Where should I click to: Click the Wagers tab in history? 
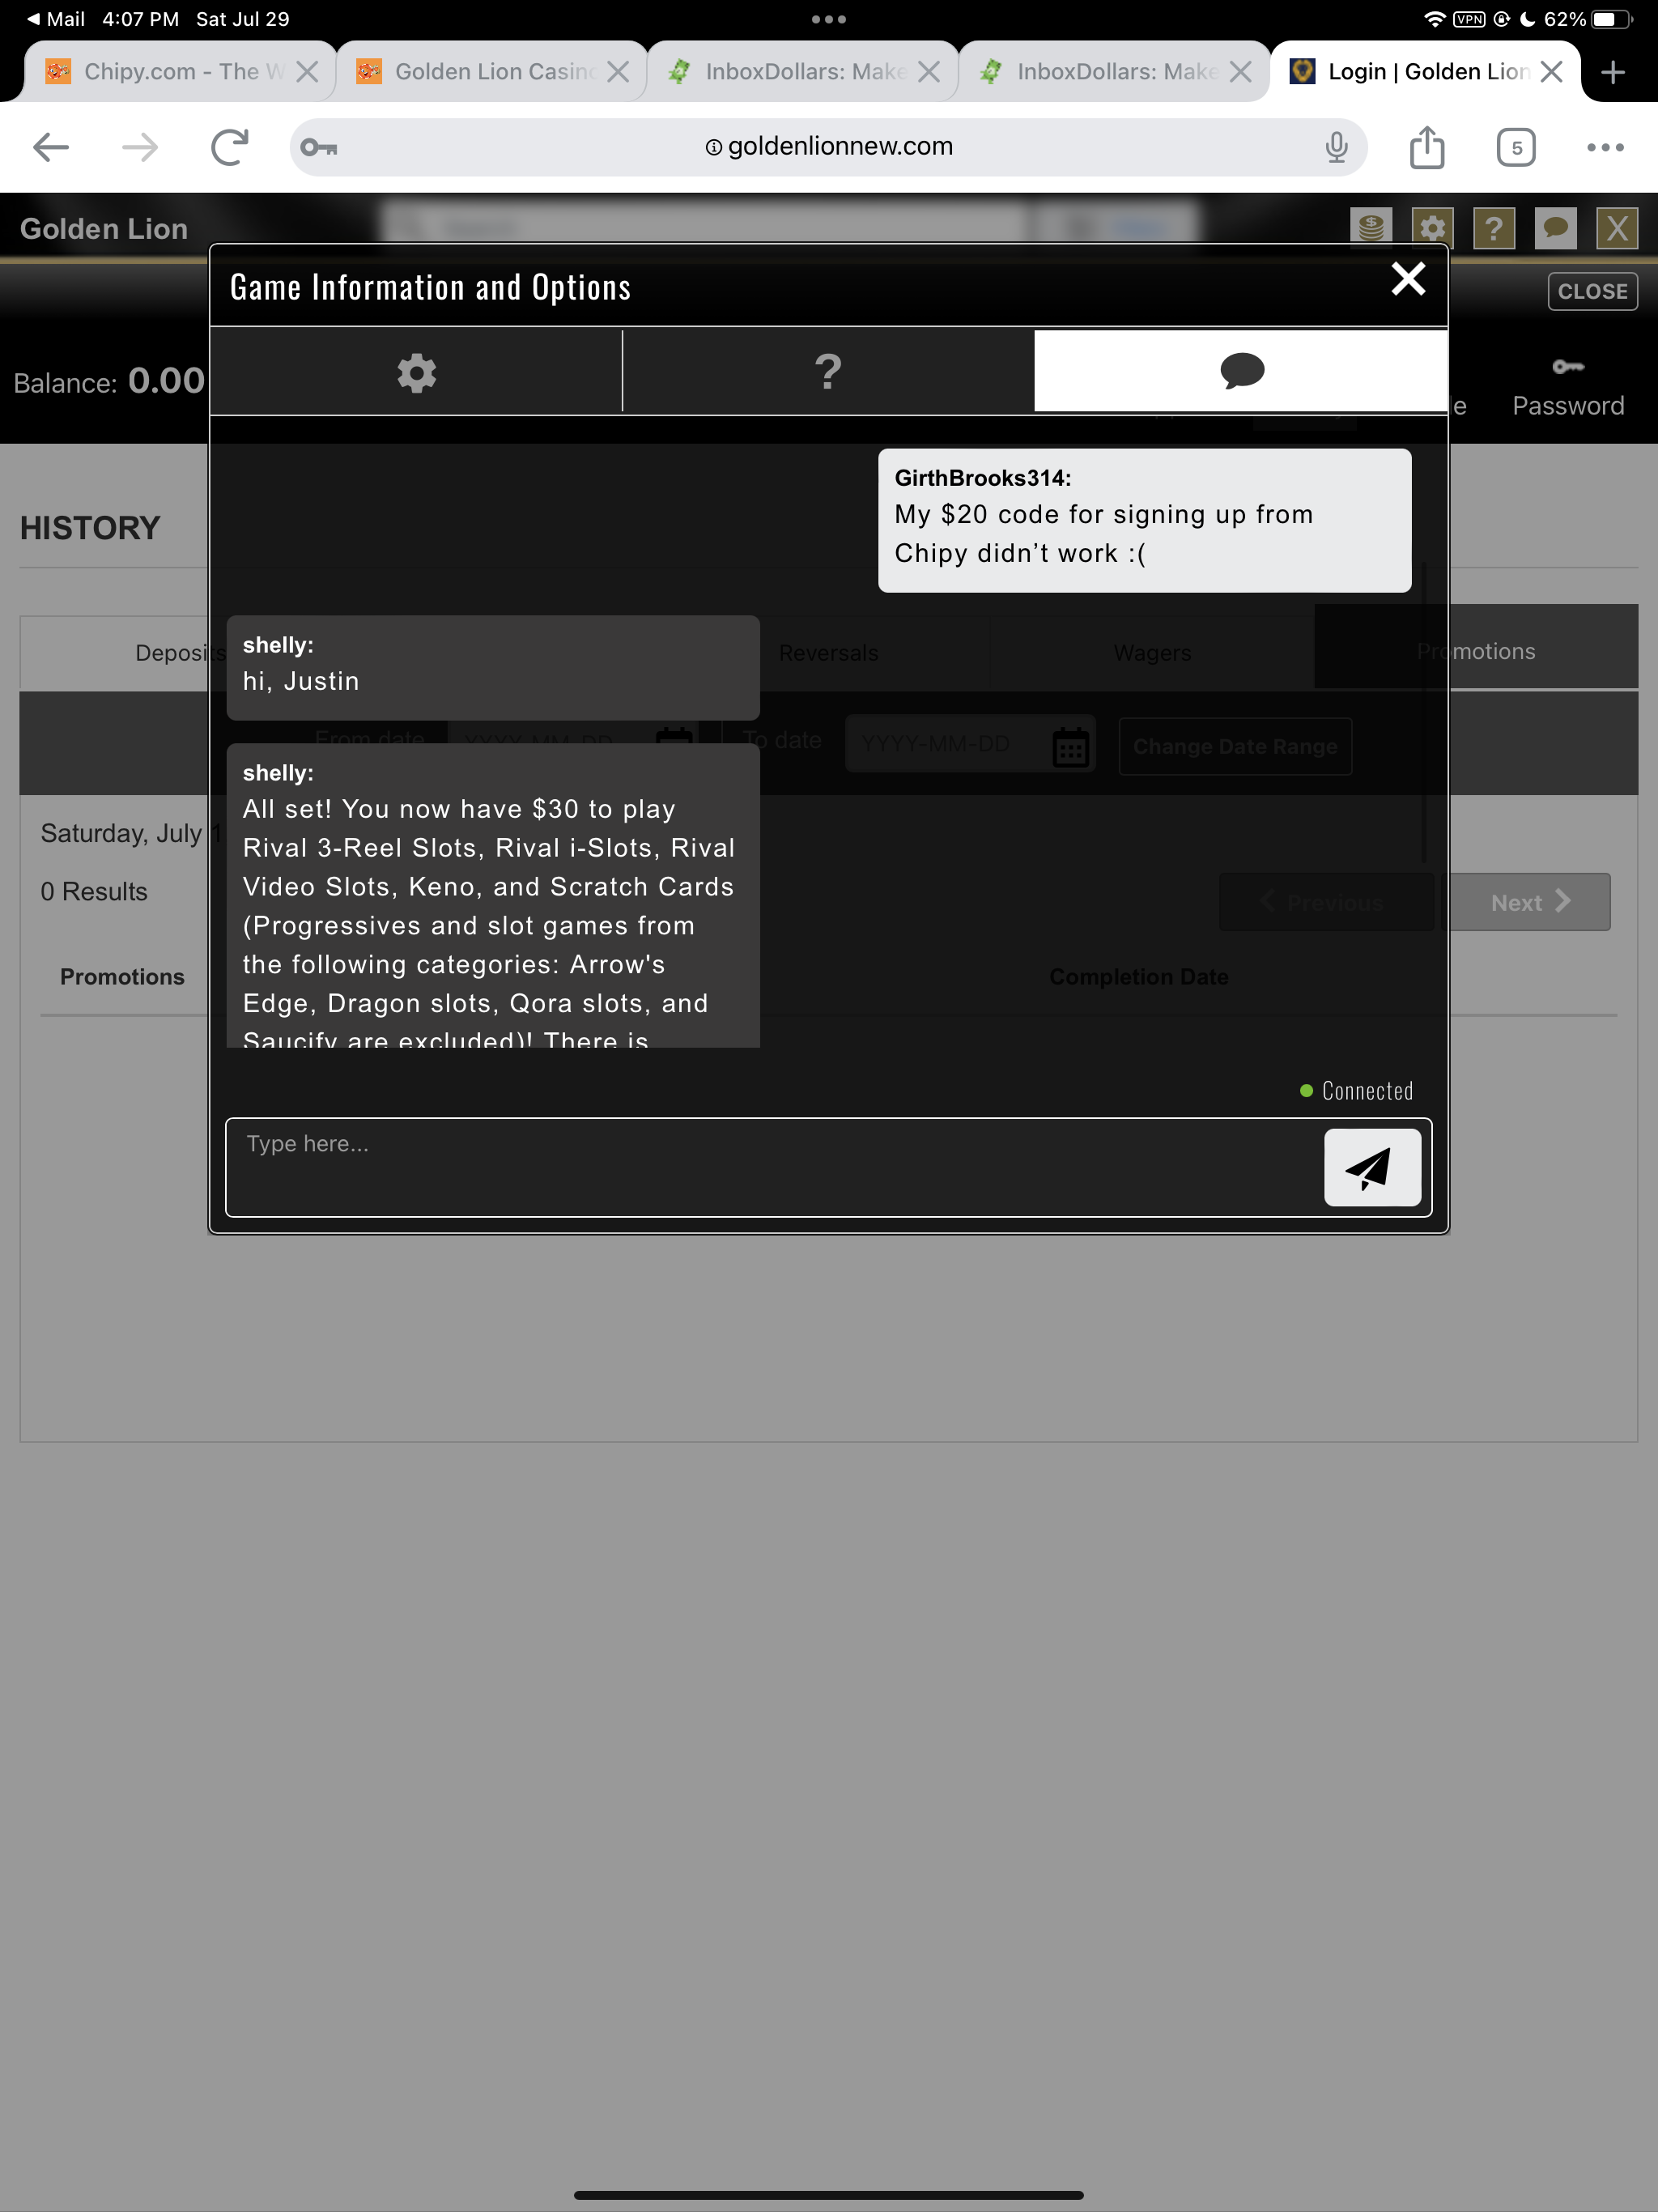coord(1151,652)
